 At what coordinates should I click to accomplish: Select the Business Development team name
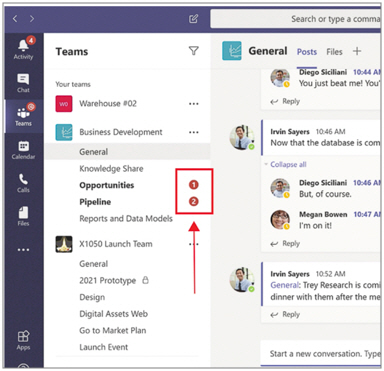[121, 132]
